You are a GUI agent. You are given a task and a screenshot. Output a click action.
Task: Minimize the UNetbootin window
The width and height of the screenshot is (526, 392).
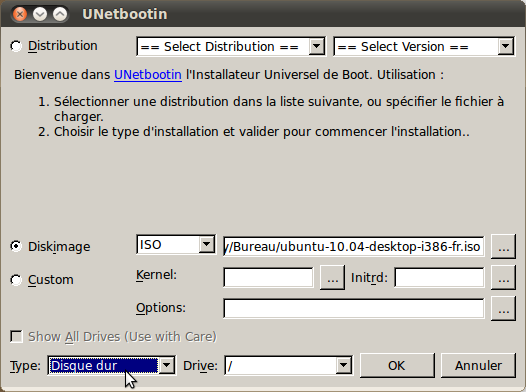[40, 14]
